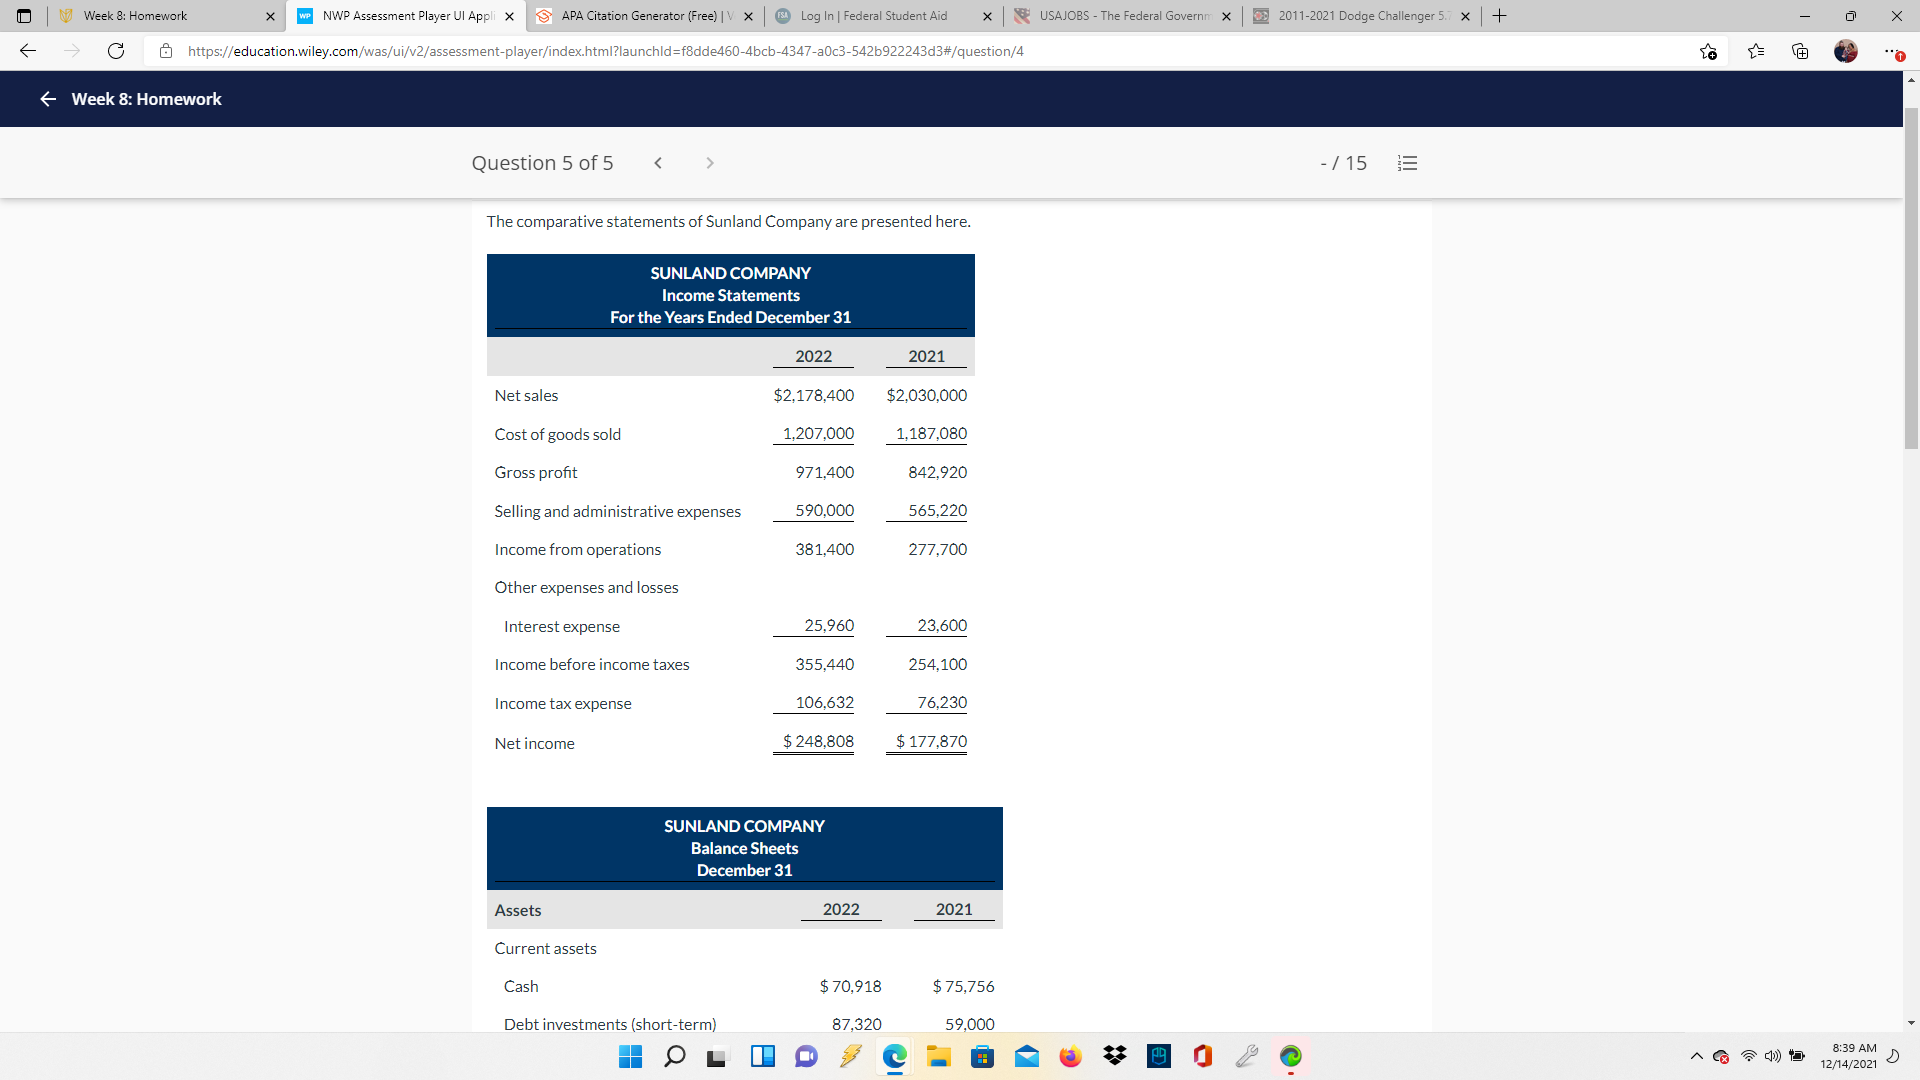The height and width of the screenshot is (1080, 1920).
Task: Click the volume icon in system tray
Action: point(1773,1056)
